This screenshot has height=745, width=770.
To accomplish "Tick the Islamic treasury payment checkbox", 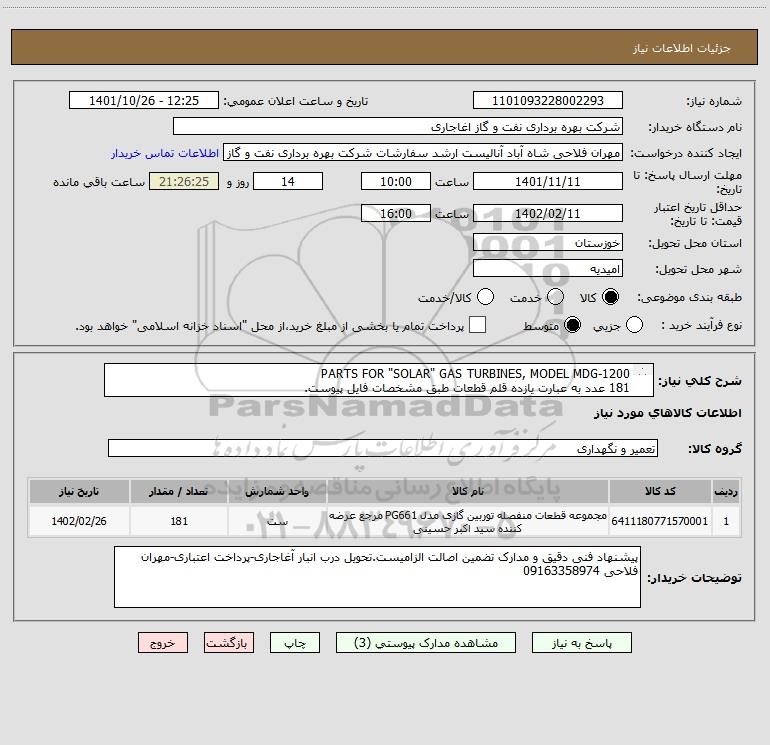I will (x=477, y=325).
